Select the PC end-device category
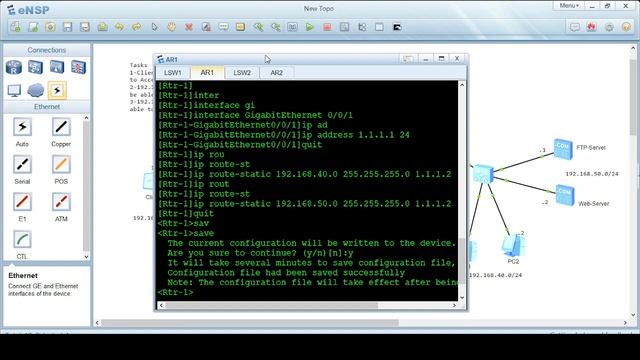 14,90
